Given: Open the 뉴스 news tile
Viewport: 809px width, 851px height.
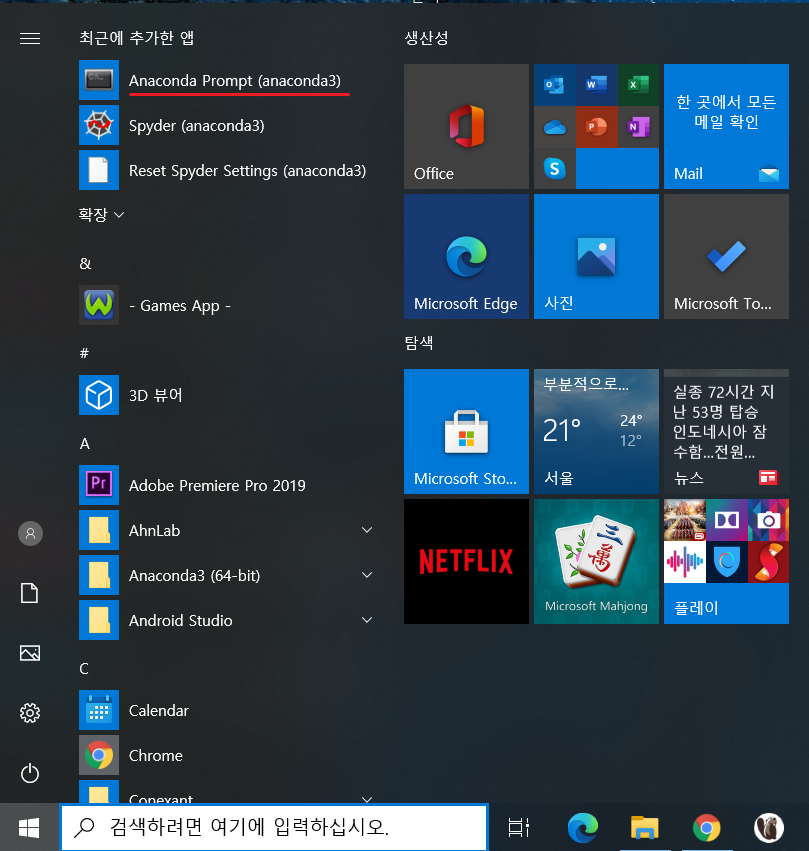Looking at the screenshot, I should tap(726, 431).
